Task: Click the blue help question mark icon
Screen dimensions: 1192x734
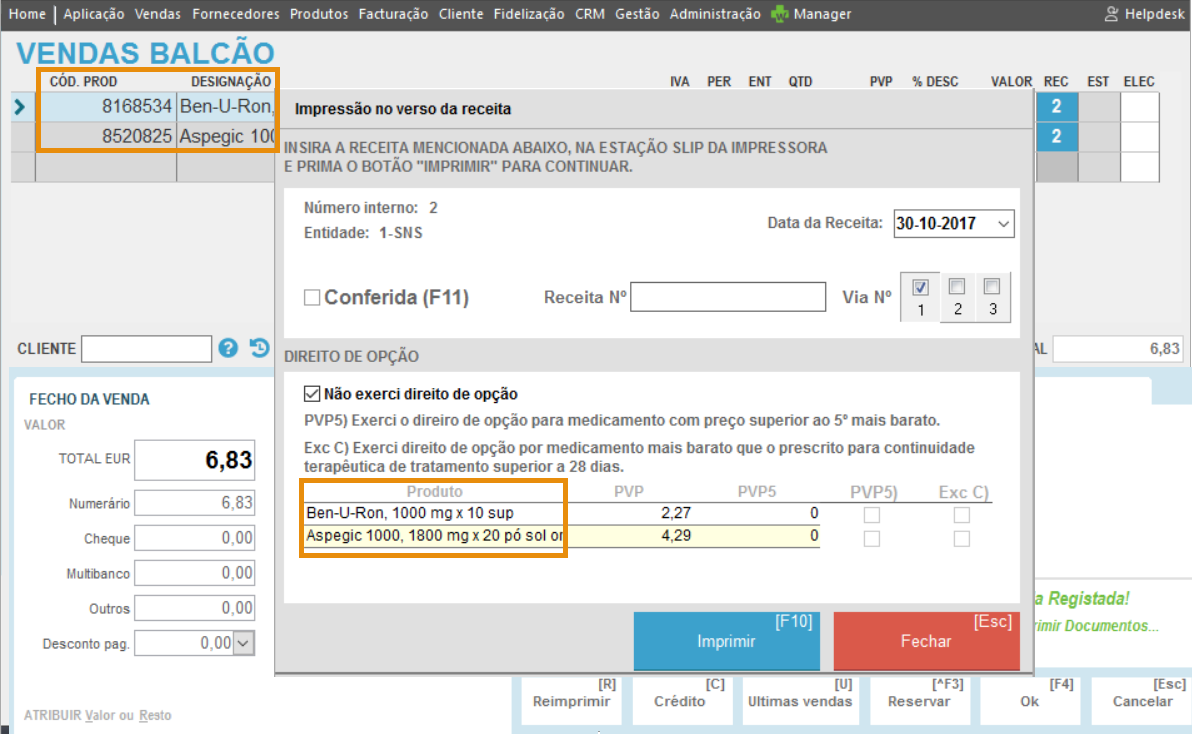Action: (x=228, y=348)
